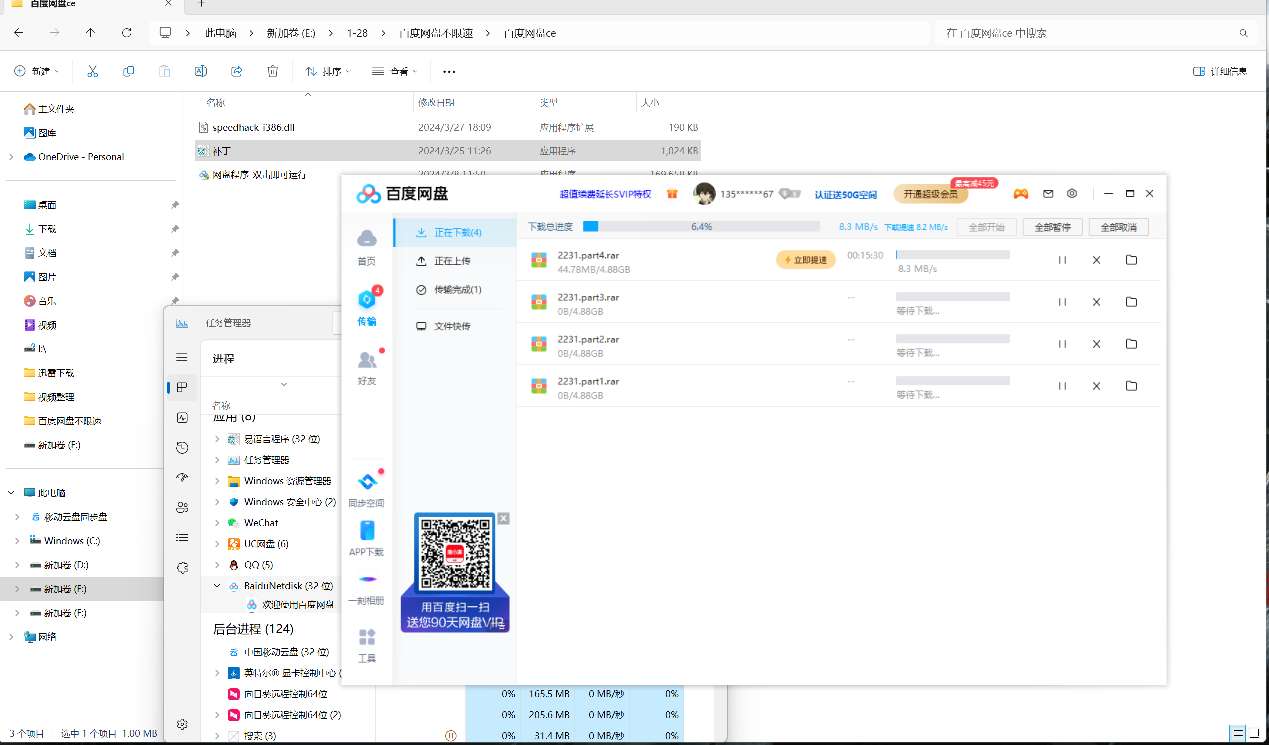The height and width of the screenshot is (745, 1269).
Task: Open the mail icon in Baidu Netdisk
Action: (1048, 193)
